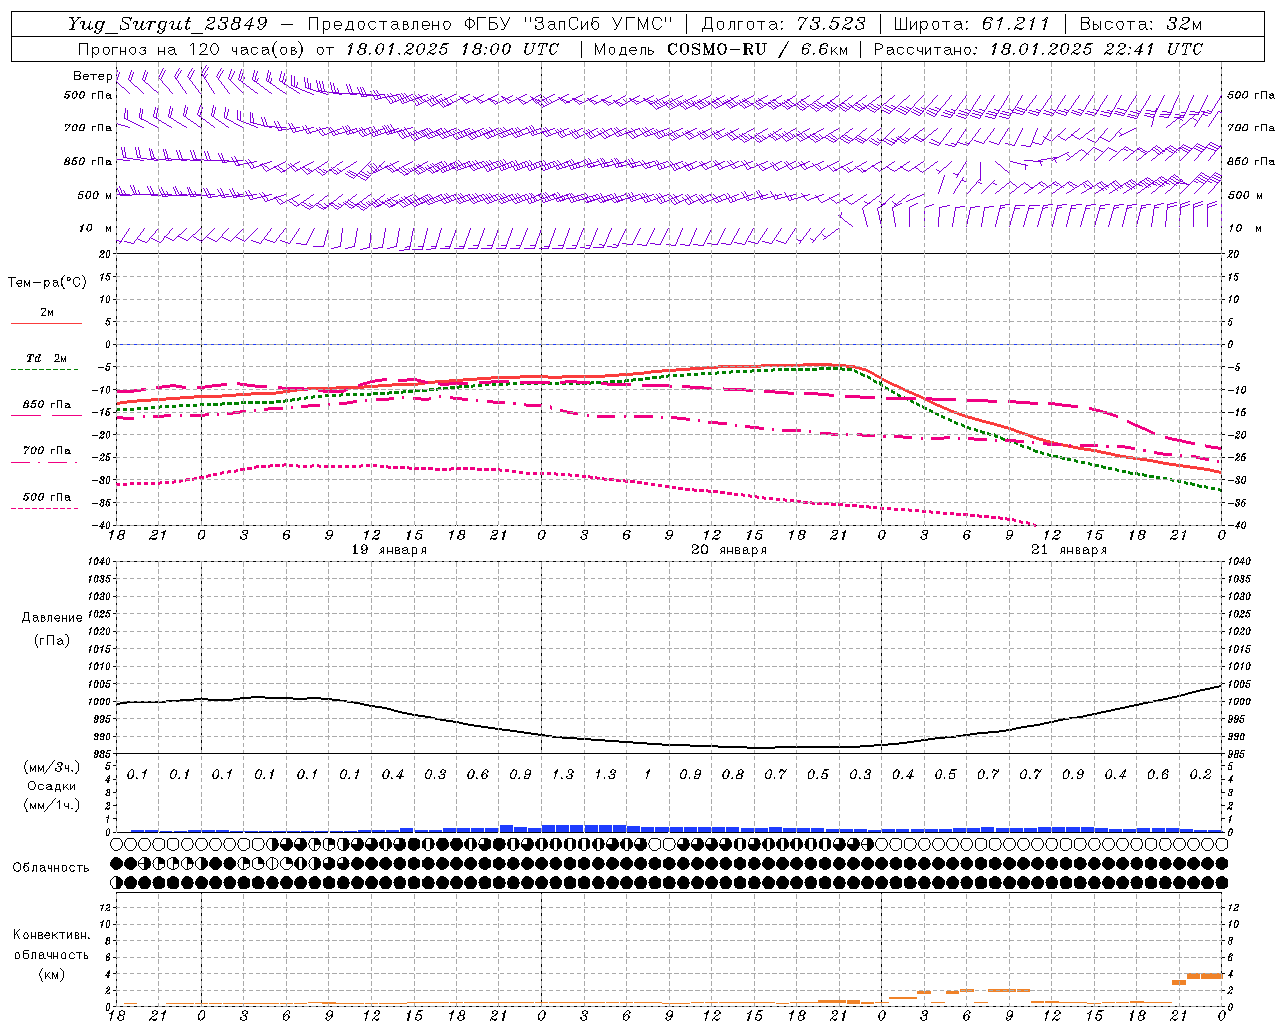Click the Давление pressure panel label
This screenshot has height=1024, width=1280.
click(52, 618)
